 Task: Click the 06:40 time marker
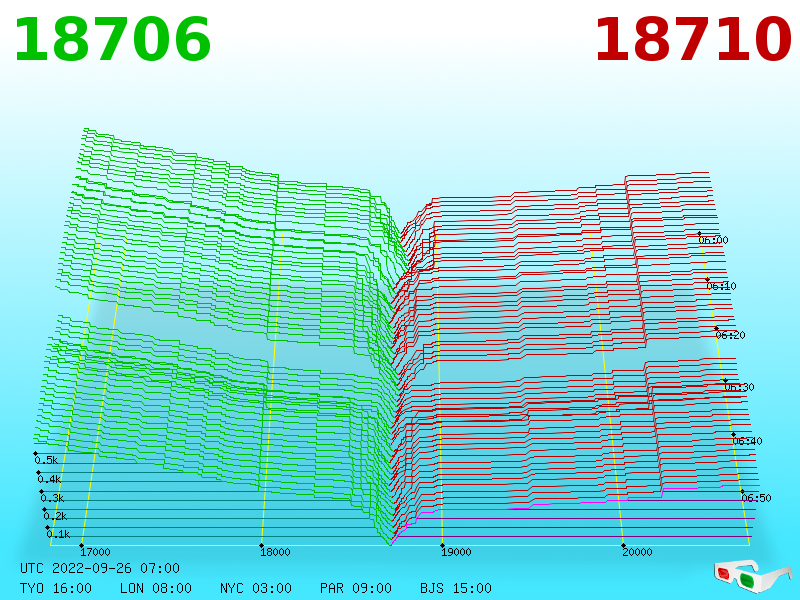pyautogui.click(x=747, y=441)
